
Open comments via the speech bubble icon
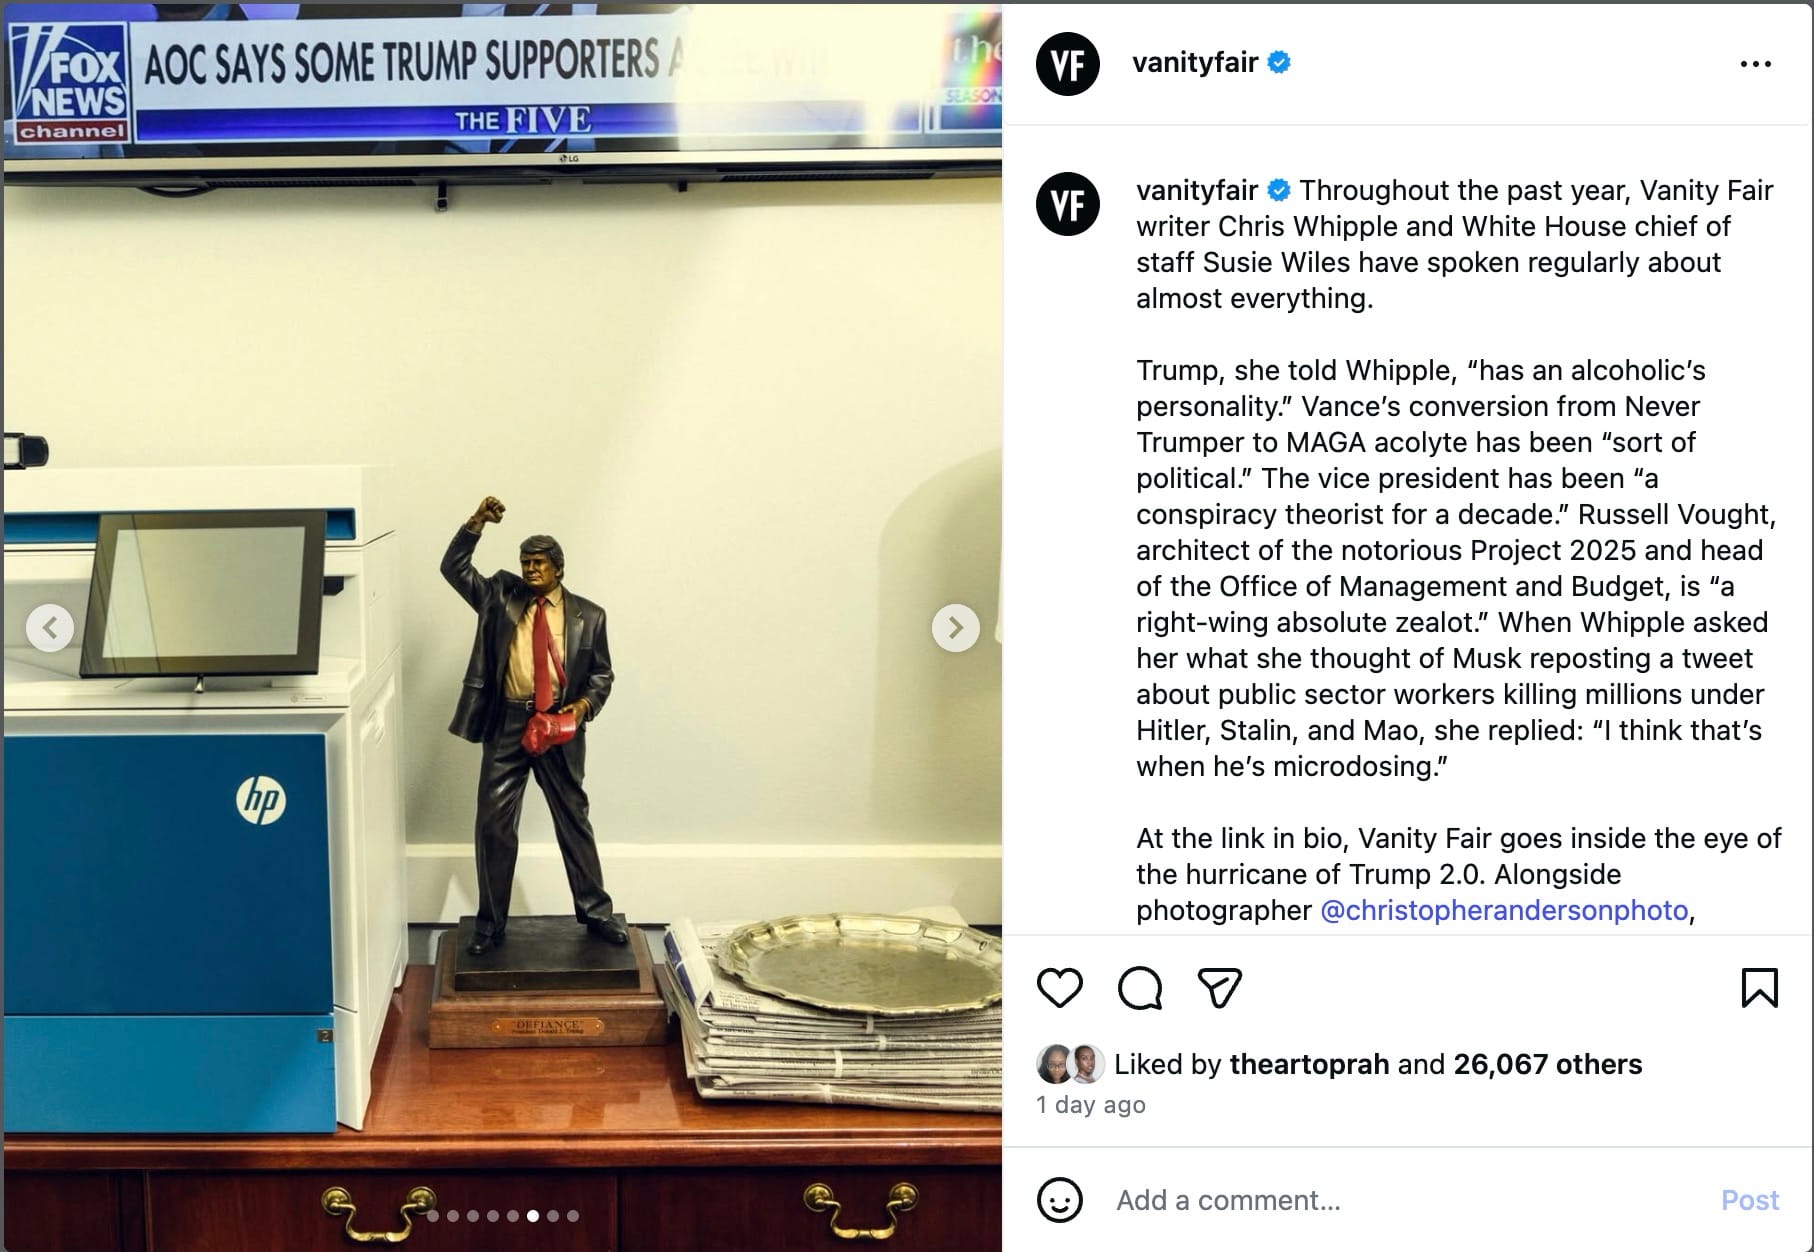tap(1140, 988)
